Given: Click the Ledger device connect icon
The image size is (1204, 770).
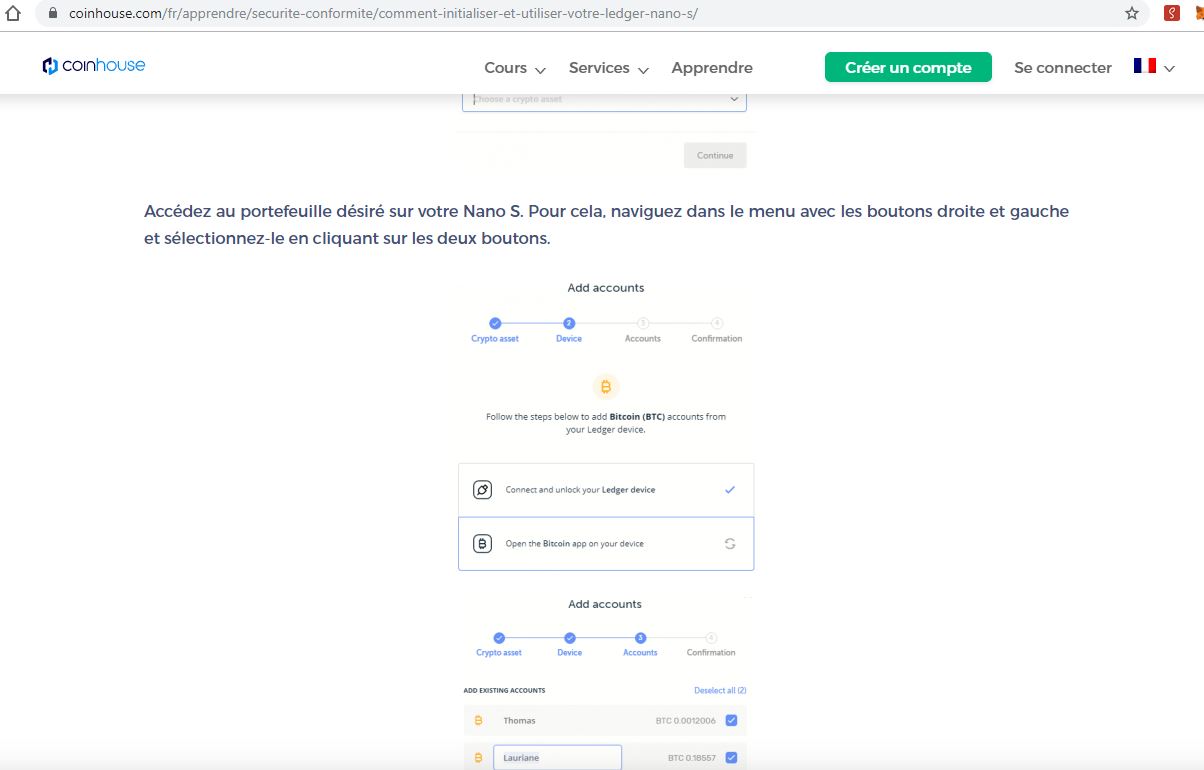Looking at the screenshot, I should [482, 490].
